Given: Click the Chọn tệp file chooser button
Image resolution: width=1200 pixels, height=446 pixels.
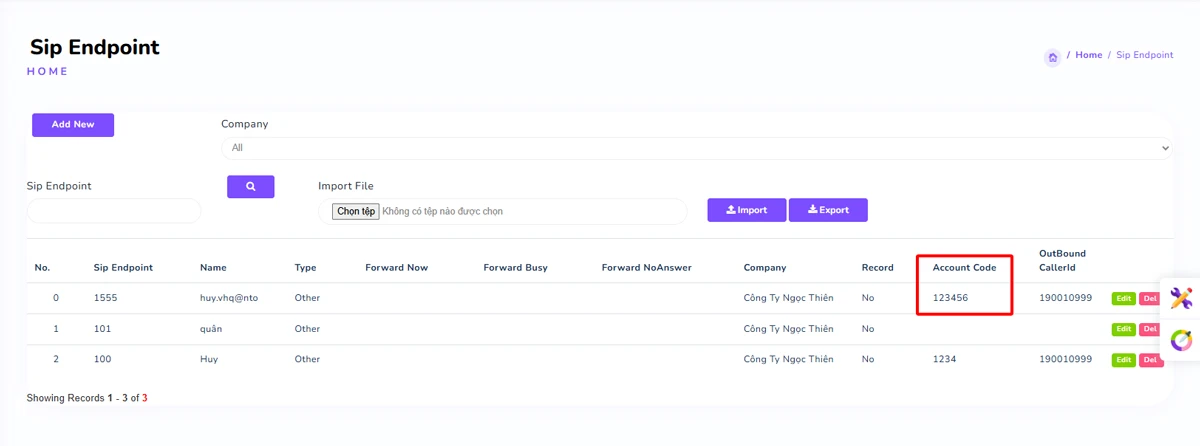Looking at the screenshot, I should [x=356, y=211].
